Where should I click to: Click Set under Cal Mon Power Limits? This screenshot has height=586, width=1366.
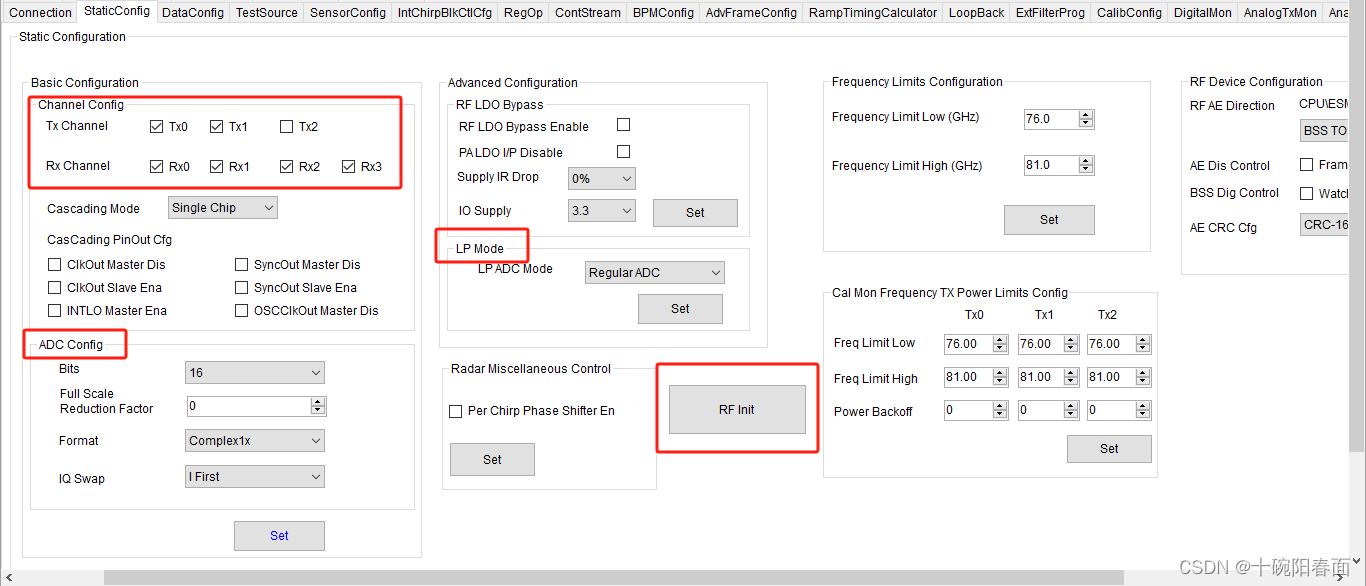[x=1109, y=449]
